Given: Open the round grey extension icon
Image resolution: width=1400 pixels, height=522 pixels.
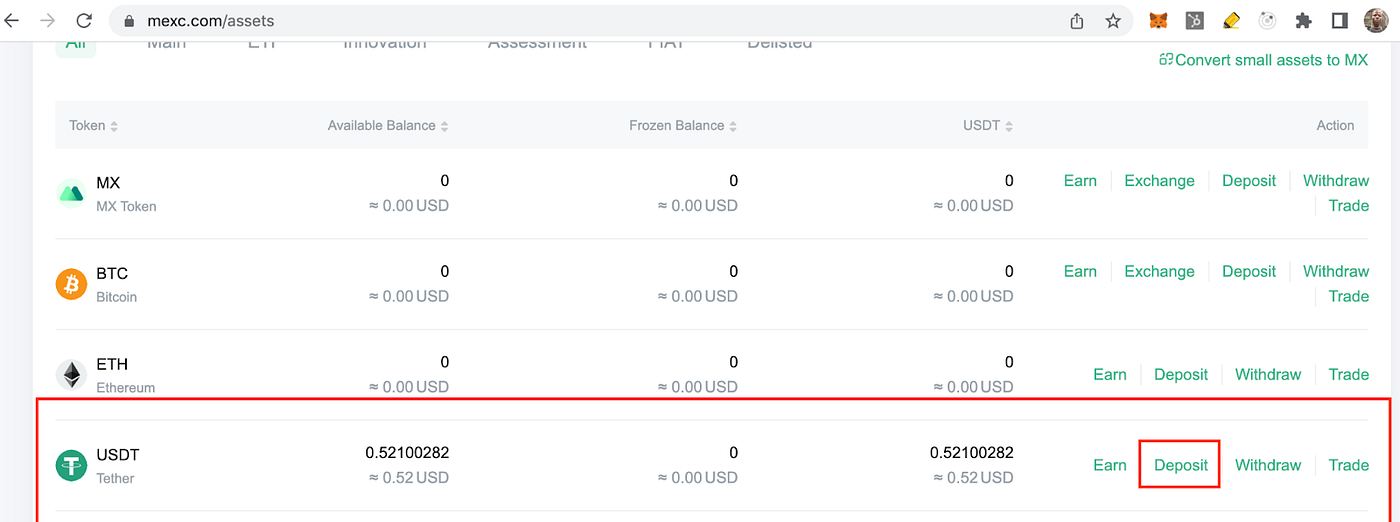Looking at the screenshot, I should [x=1267, y=20].
